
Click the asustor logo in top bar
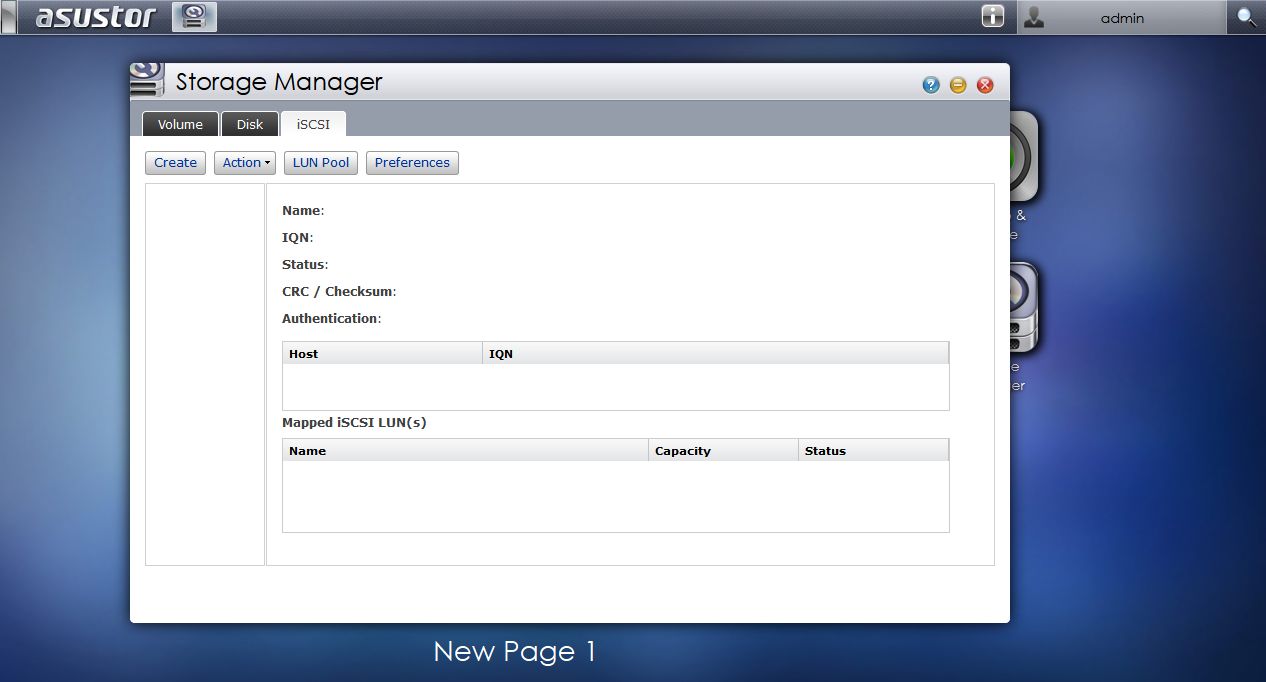[x=96, y=17]
